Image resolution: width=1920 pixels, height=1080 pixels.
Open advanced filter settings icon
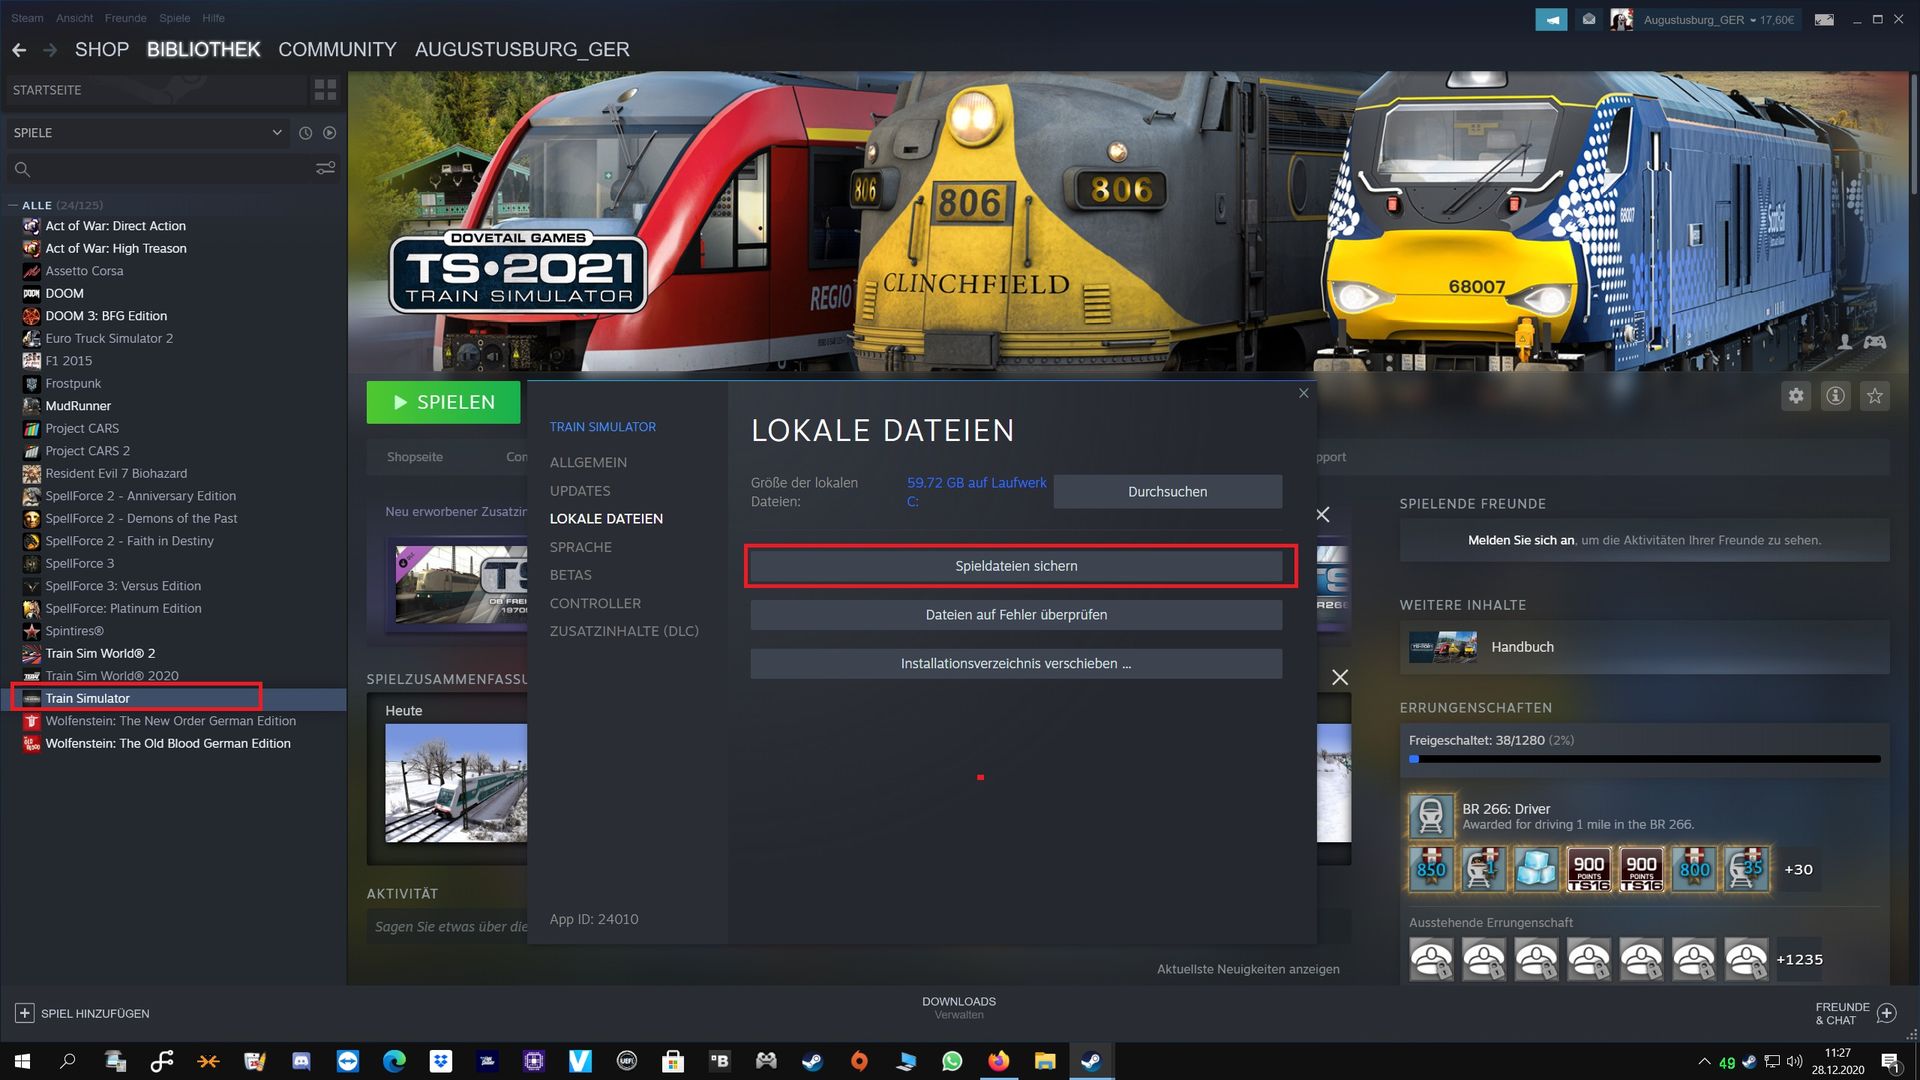tap(325, 169)
